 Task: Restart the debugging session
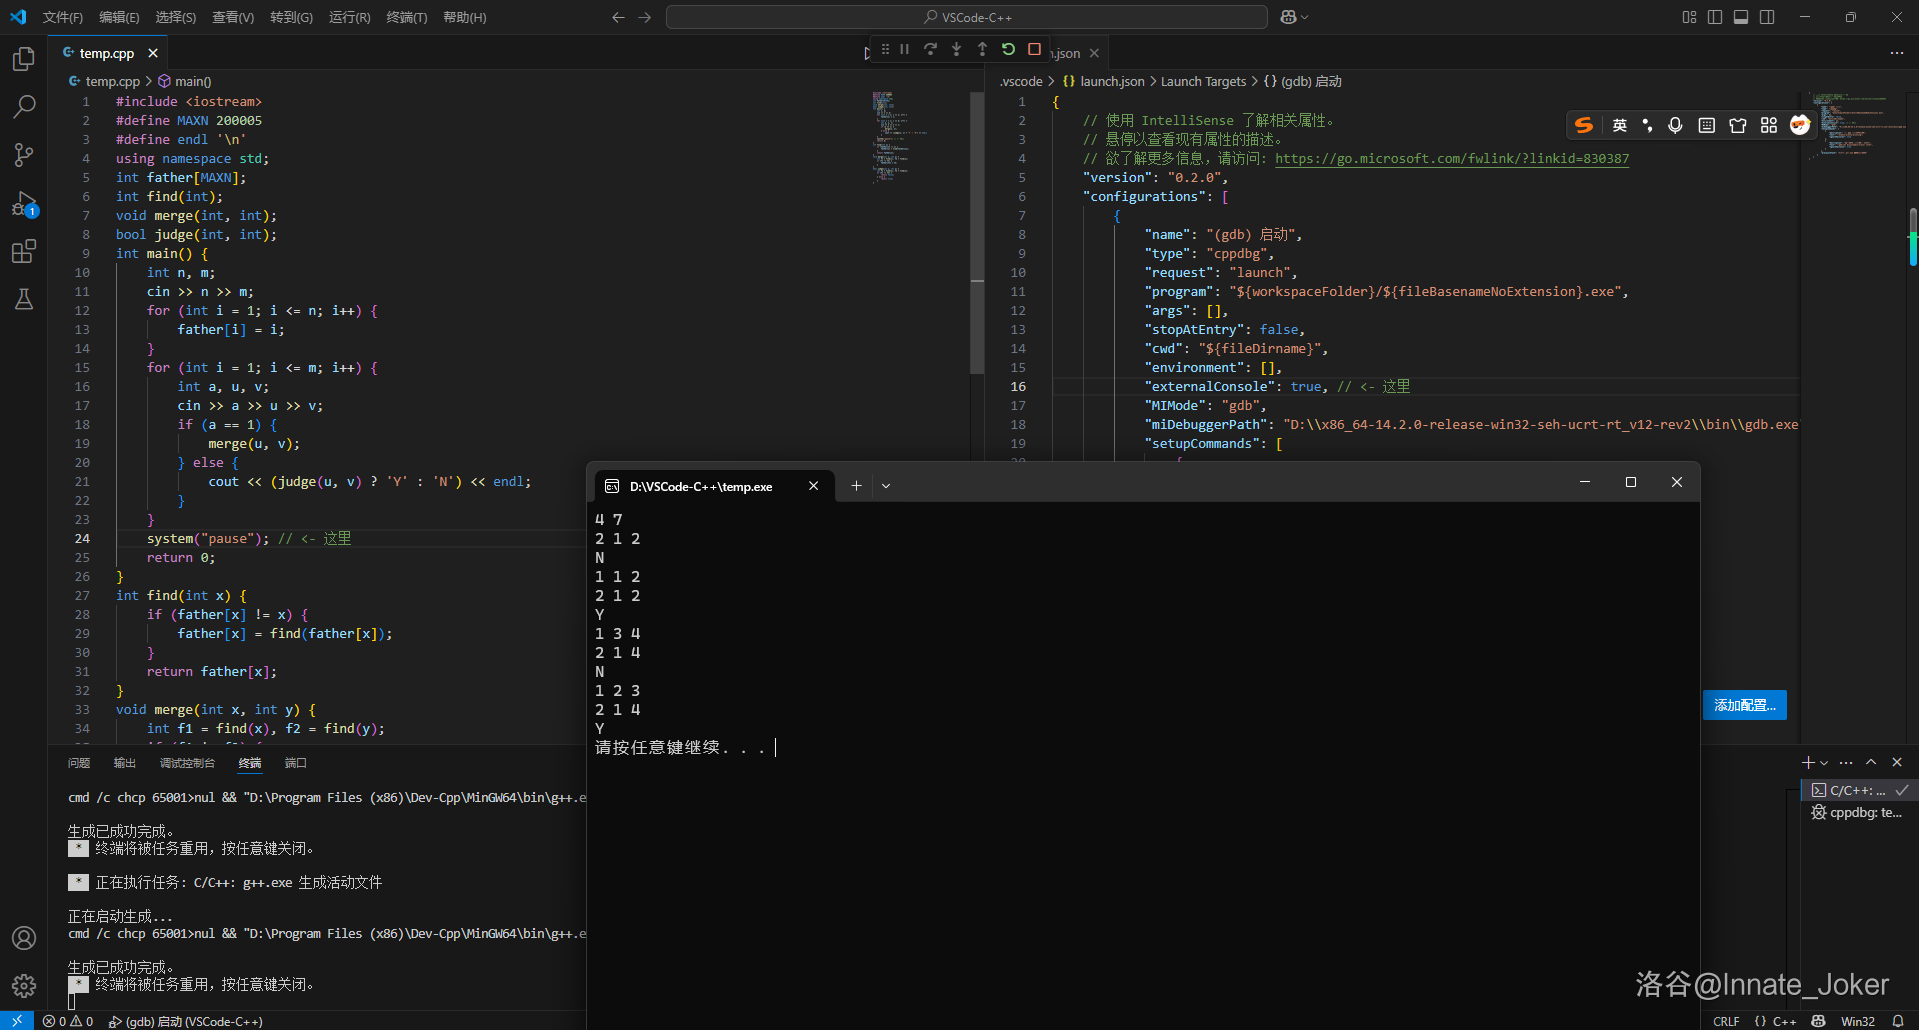pyautogui.click(x=1008, y=49)
